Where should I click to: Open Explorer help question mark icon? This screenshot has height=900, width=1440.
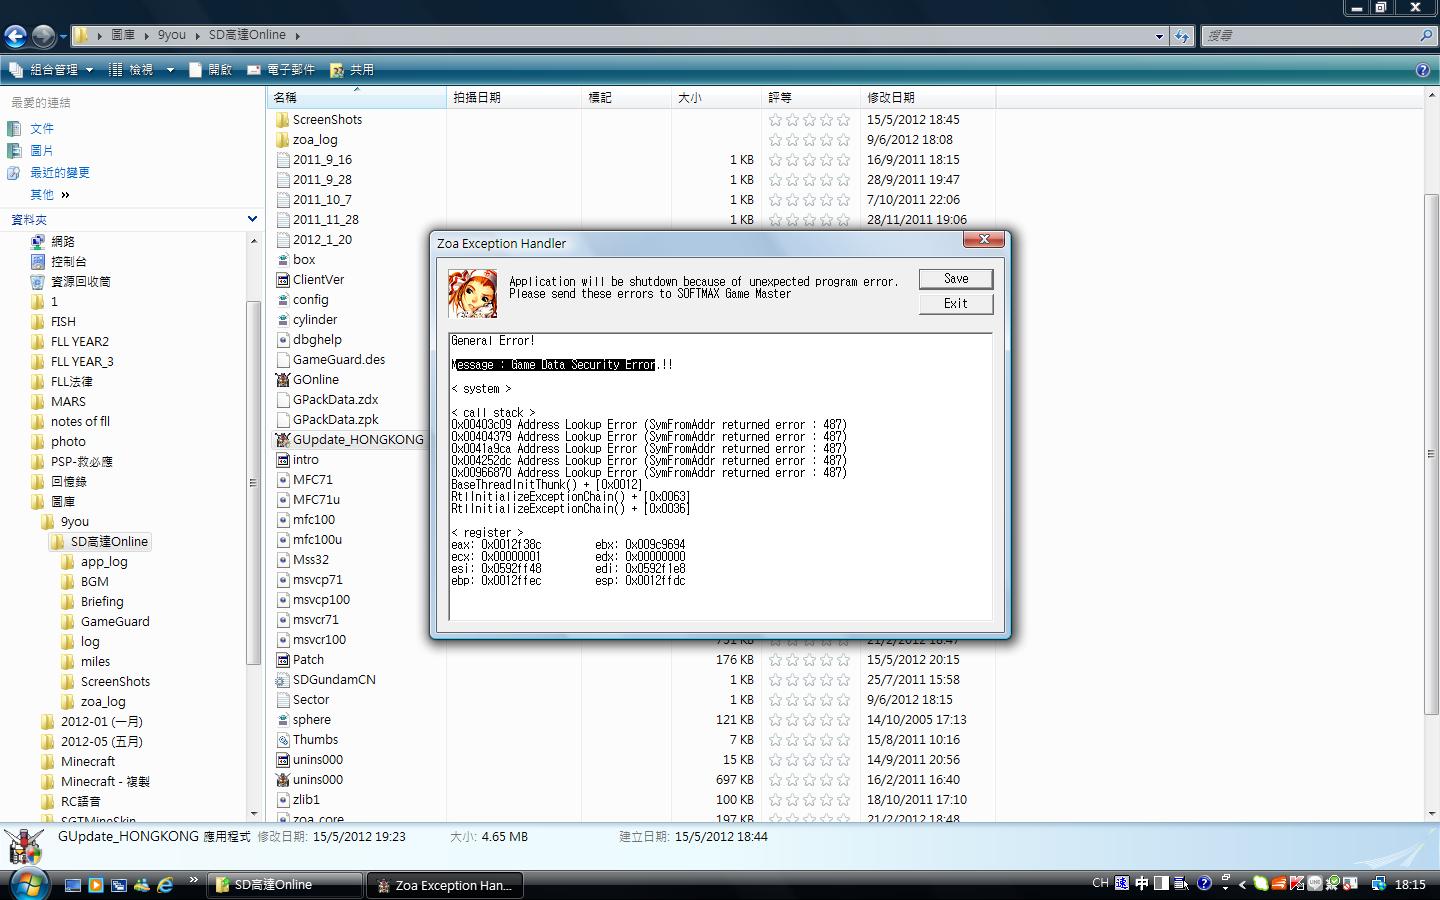(1423, 70)
